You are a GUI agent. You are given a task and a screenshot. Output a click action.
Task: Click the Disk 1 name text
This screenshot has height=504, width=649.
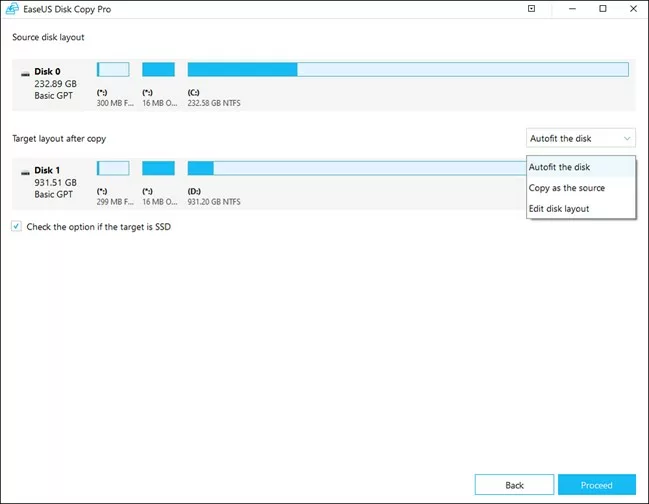[47, 170]
